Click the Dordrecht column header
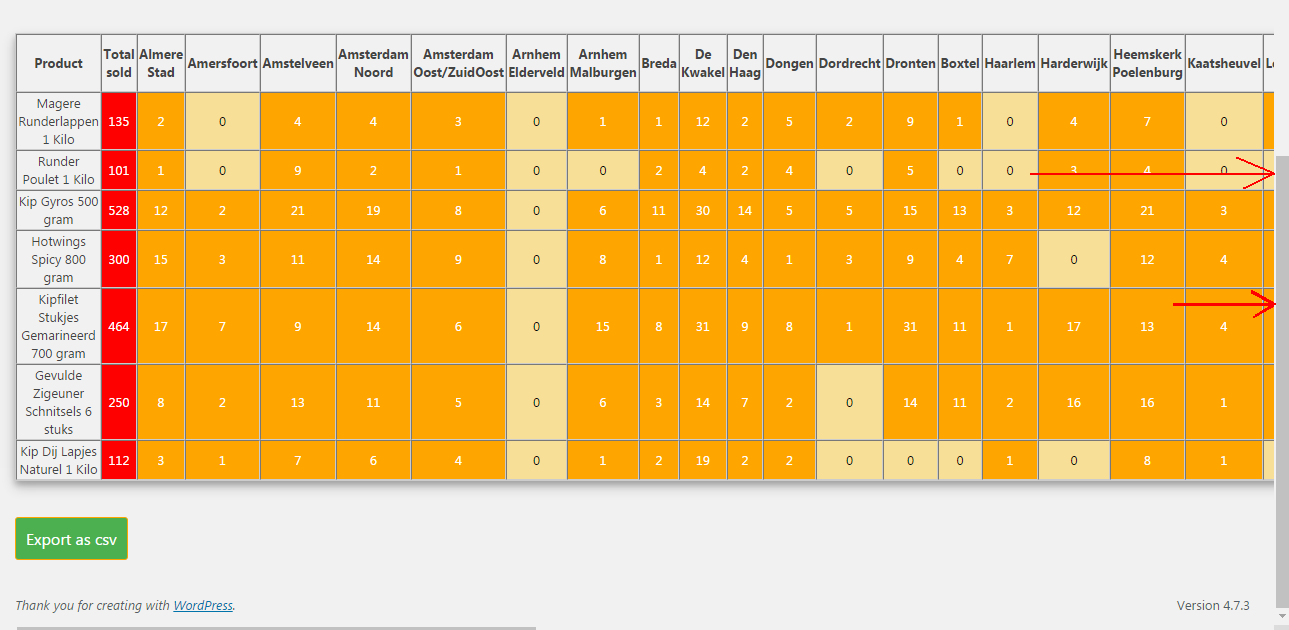This screenshot has height=630, width=1289. click(x=849, y=63)
